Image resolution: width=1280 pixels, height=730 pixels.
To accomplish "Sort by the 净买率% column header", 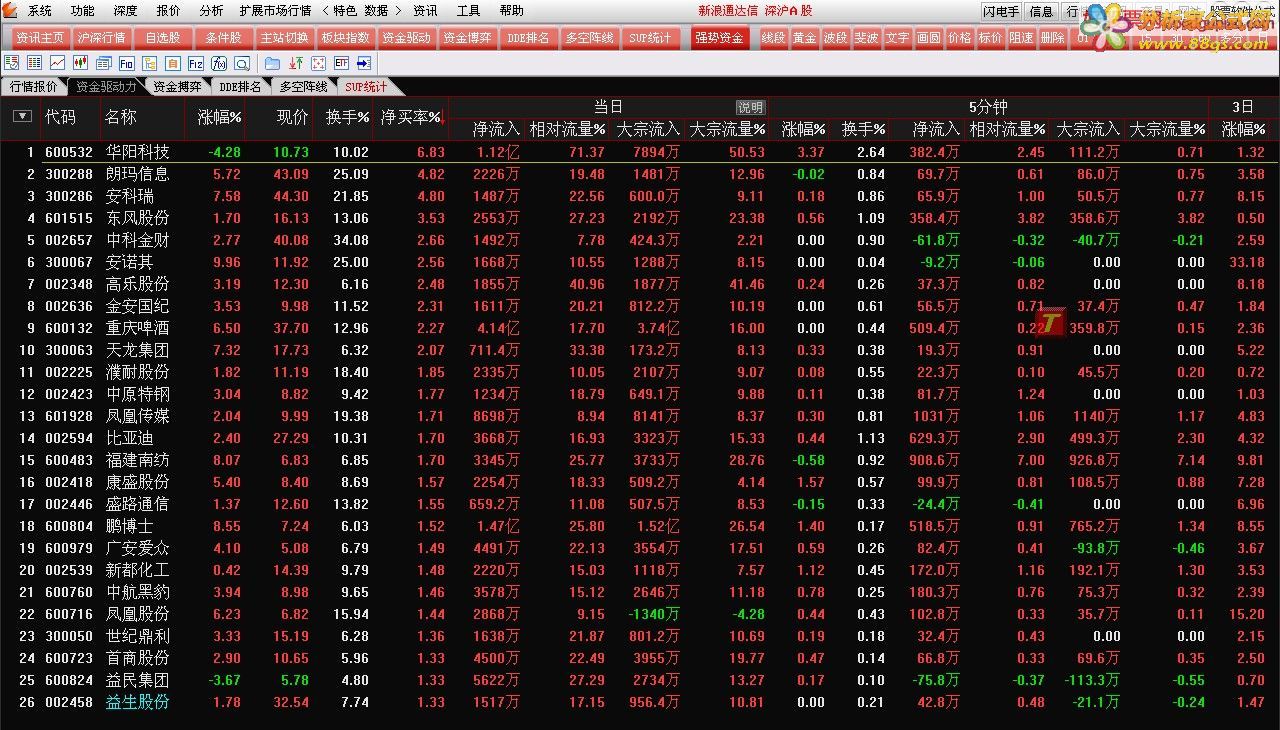I will (411, 117).
